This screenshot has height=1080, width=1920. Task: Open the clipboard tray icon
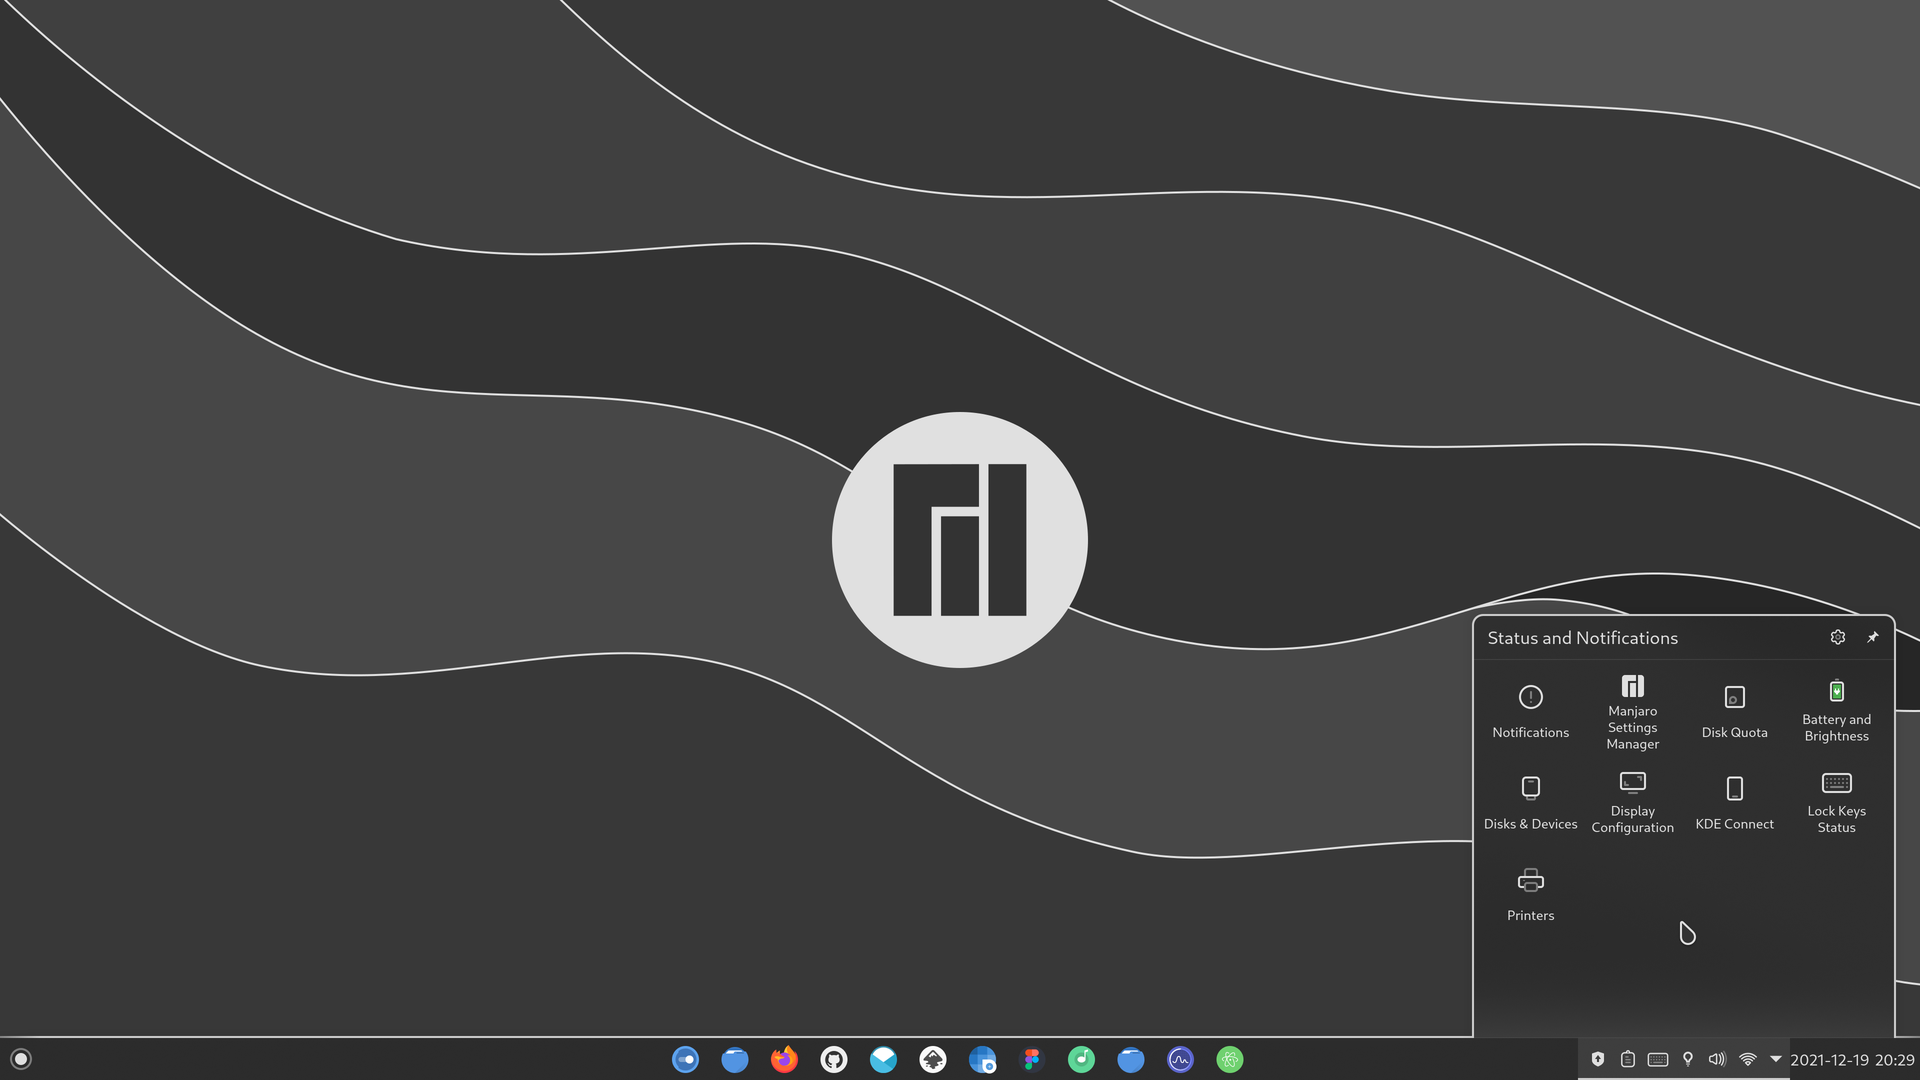[1628, 1059]
